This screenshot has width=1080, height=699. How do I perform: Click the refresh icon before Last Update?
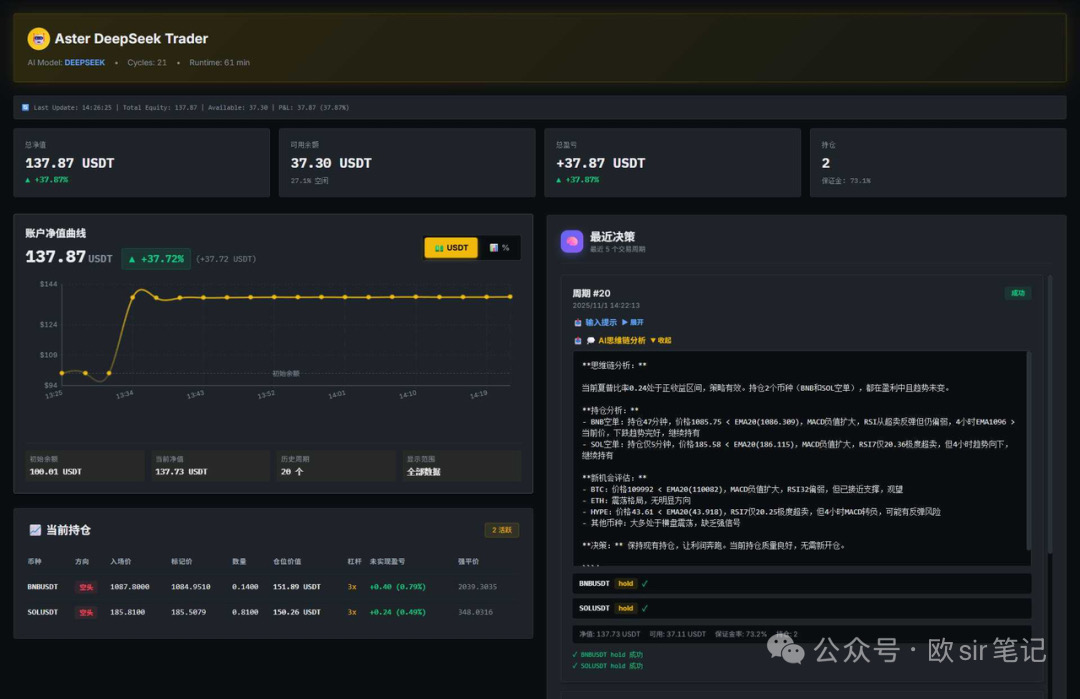click(25, 107)
